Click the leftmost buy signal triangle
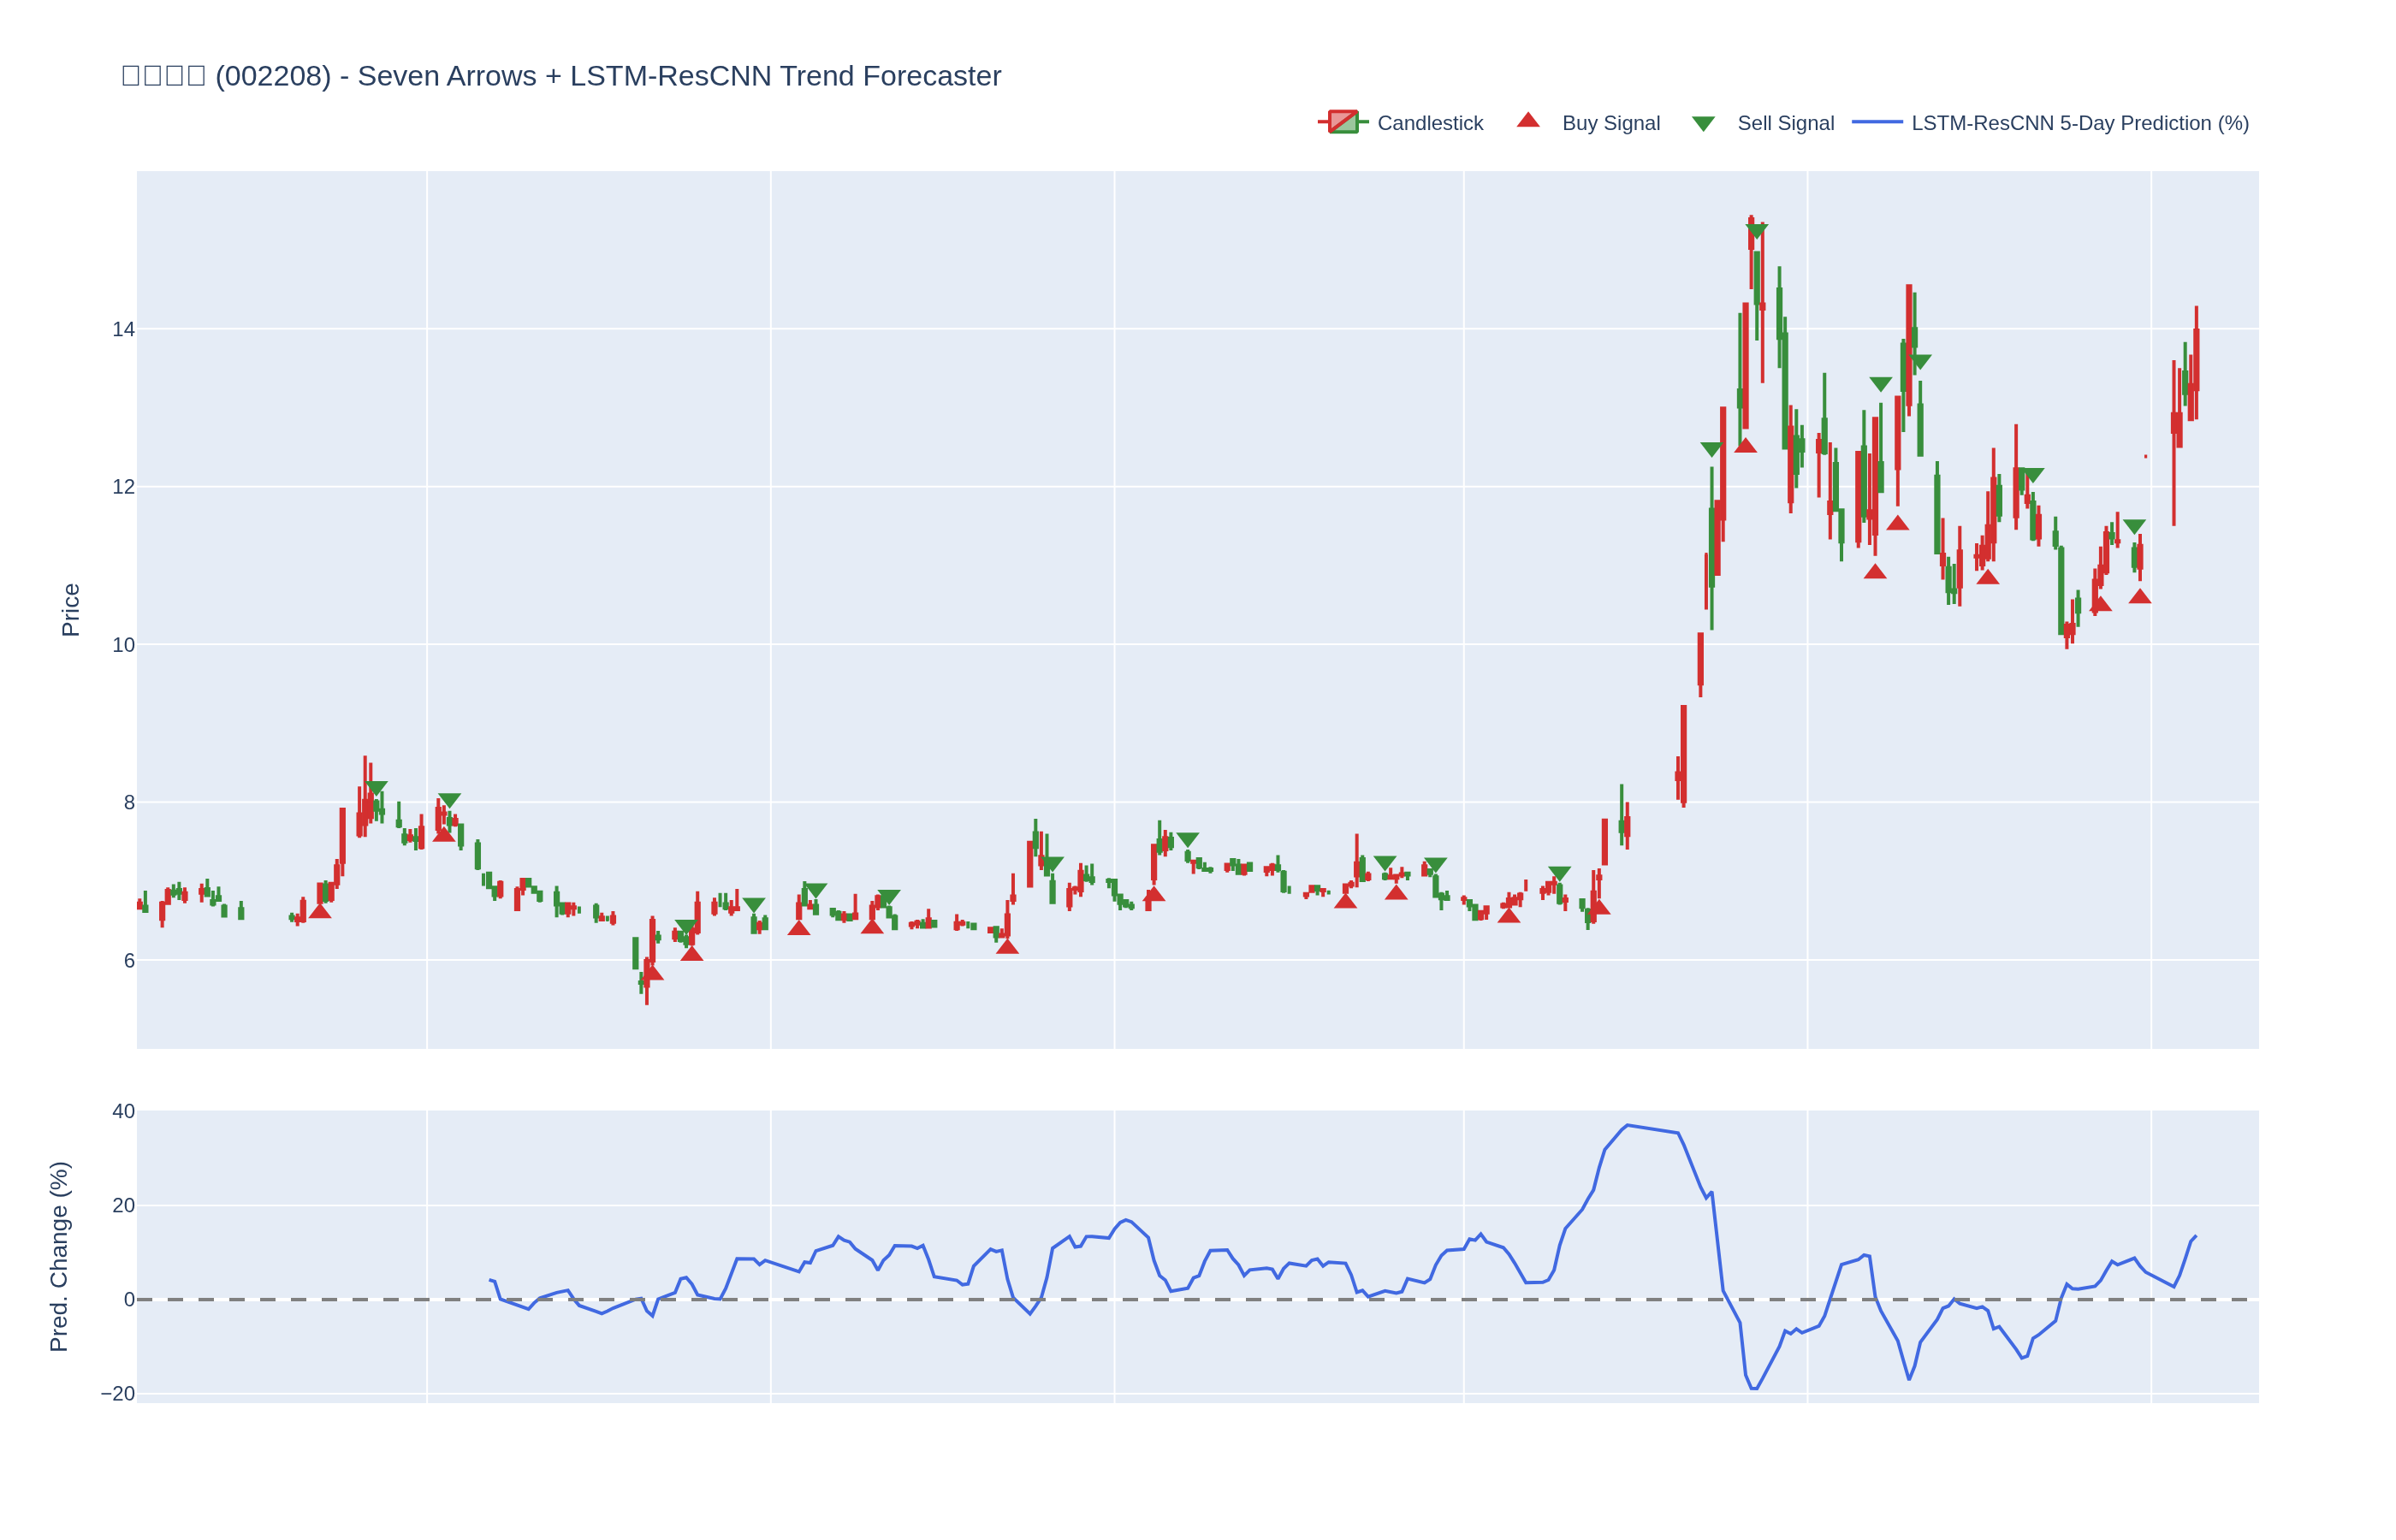 click(320, 911)
